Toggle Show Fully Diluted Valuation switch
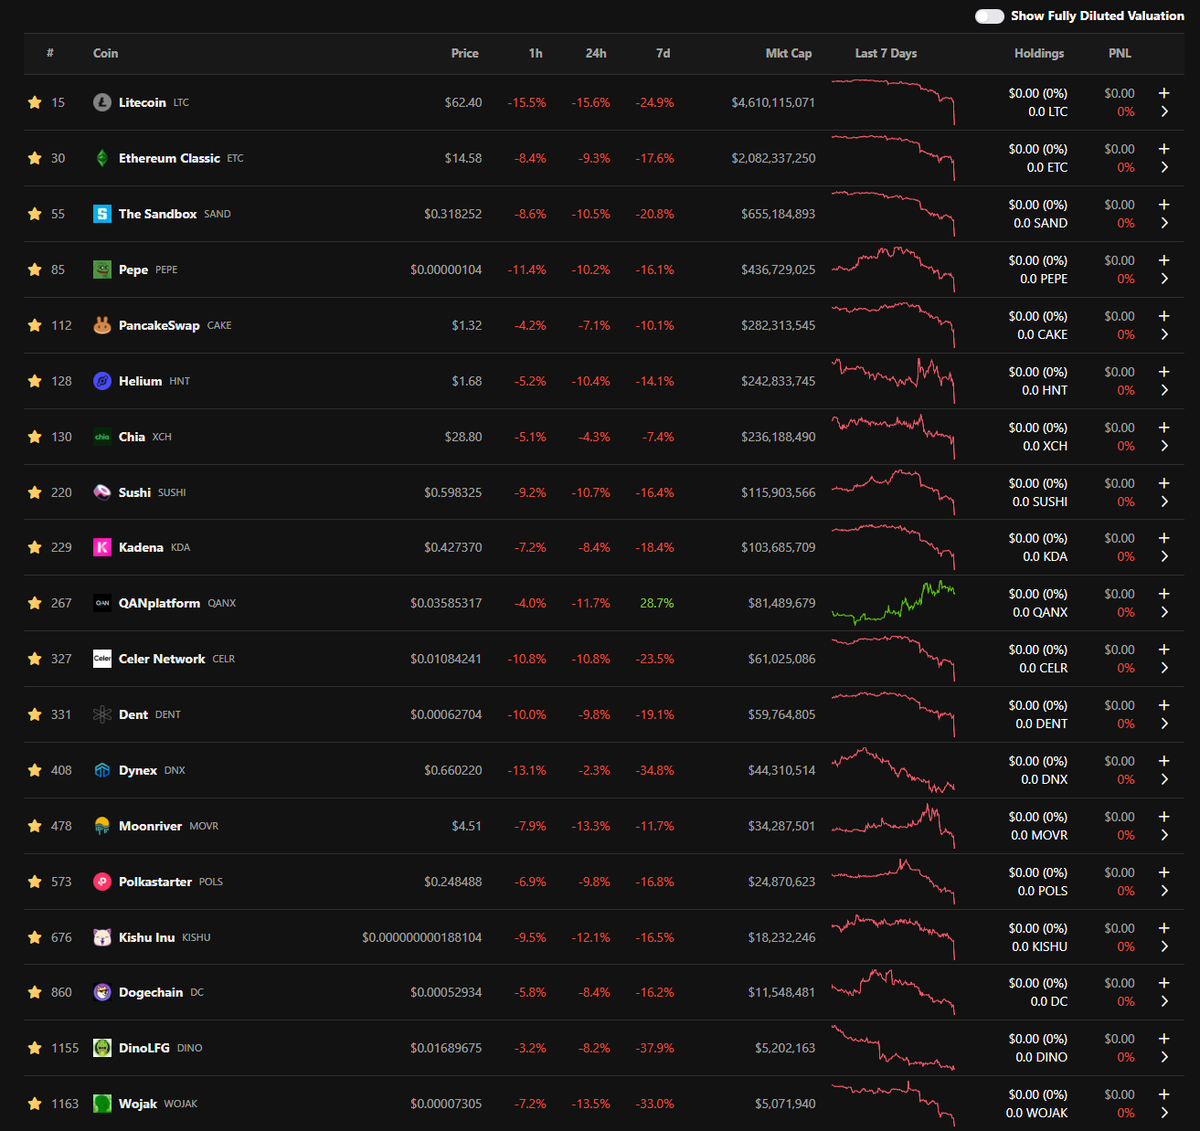 pos(989,16)
